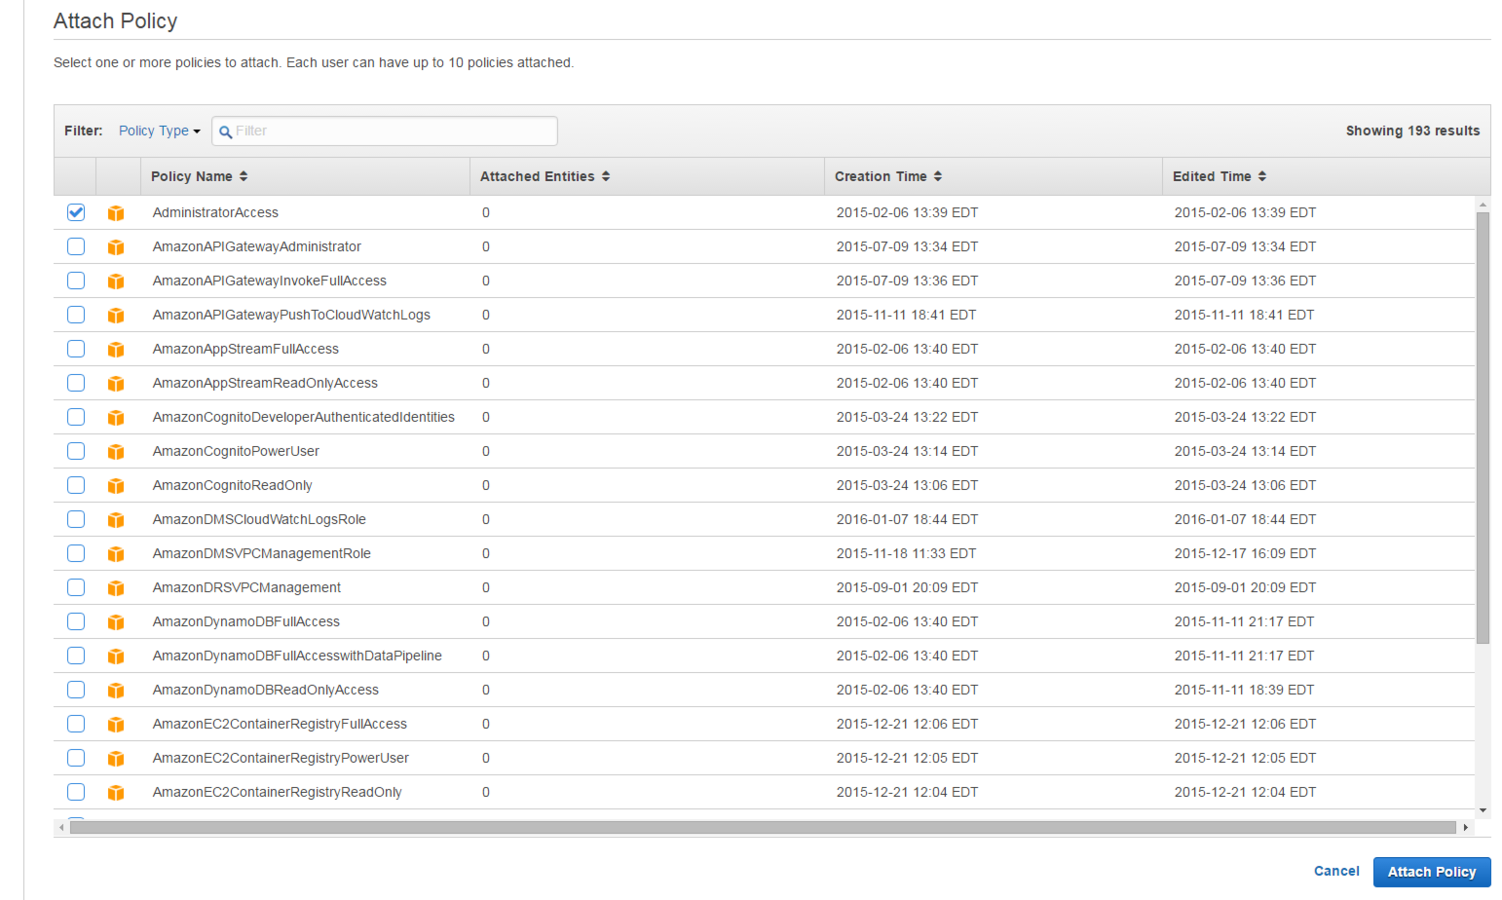This screenshot has width=1502, height=900.
Task: Click the AmazonDynamoDBFullAccesswithDataPipeline policy name
Action: coord(297,656)
